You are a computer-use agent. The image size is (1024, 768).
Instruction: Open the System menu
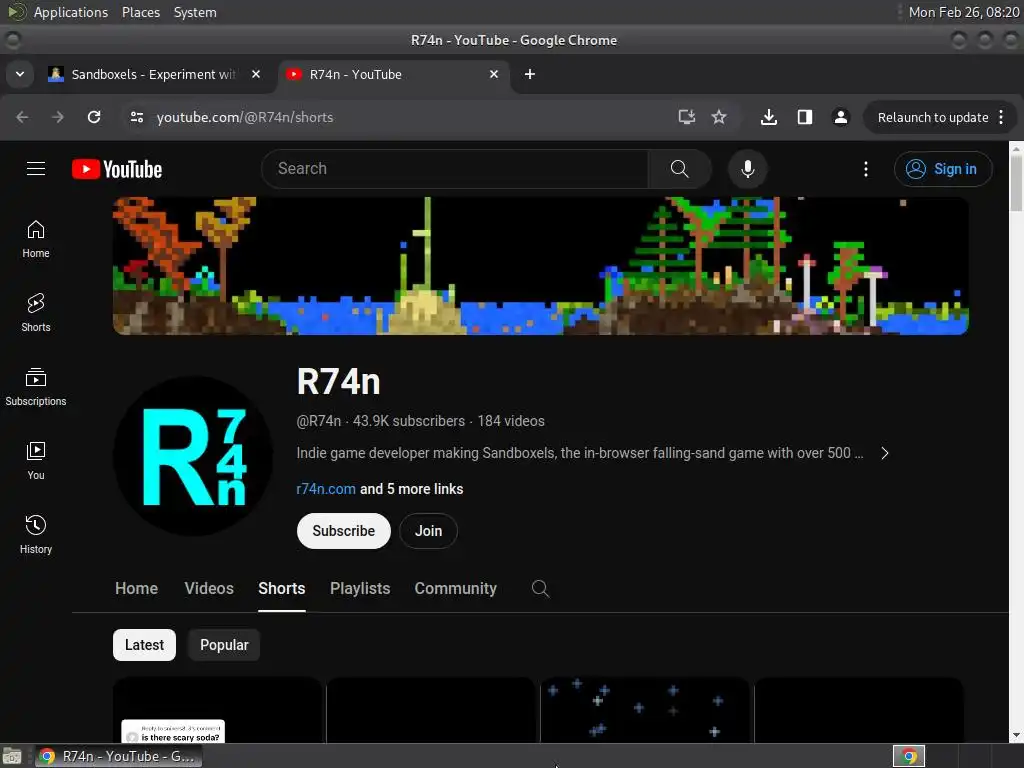[x=195, y=12]
